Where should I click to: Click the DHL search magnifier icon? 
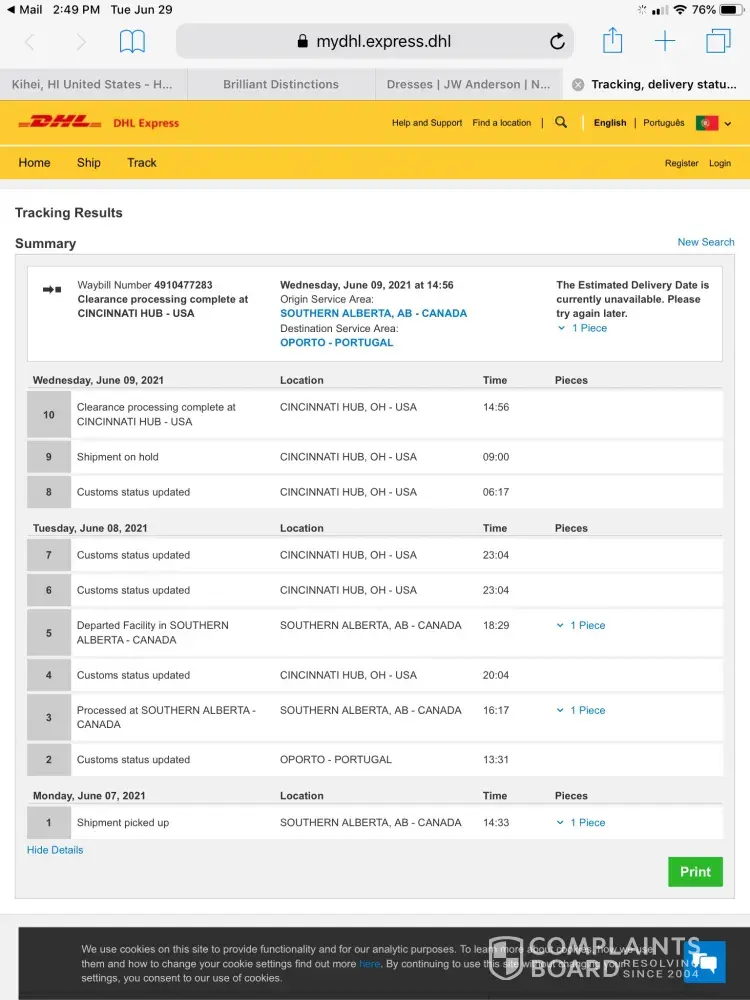(561, 122)
